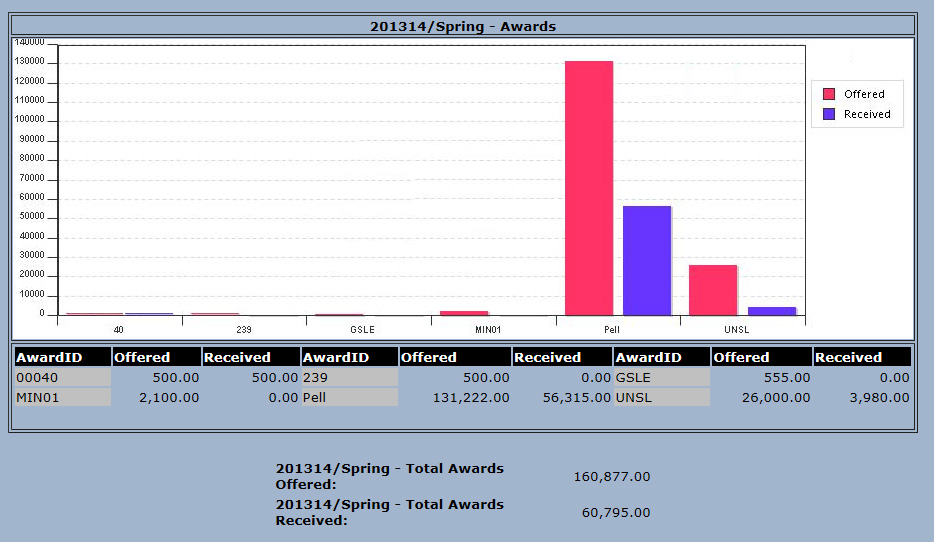Screen dimensions: 934x542
Task: Click the Pell Offered pink bar
Action: click(589, 188)
